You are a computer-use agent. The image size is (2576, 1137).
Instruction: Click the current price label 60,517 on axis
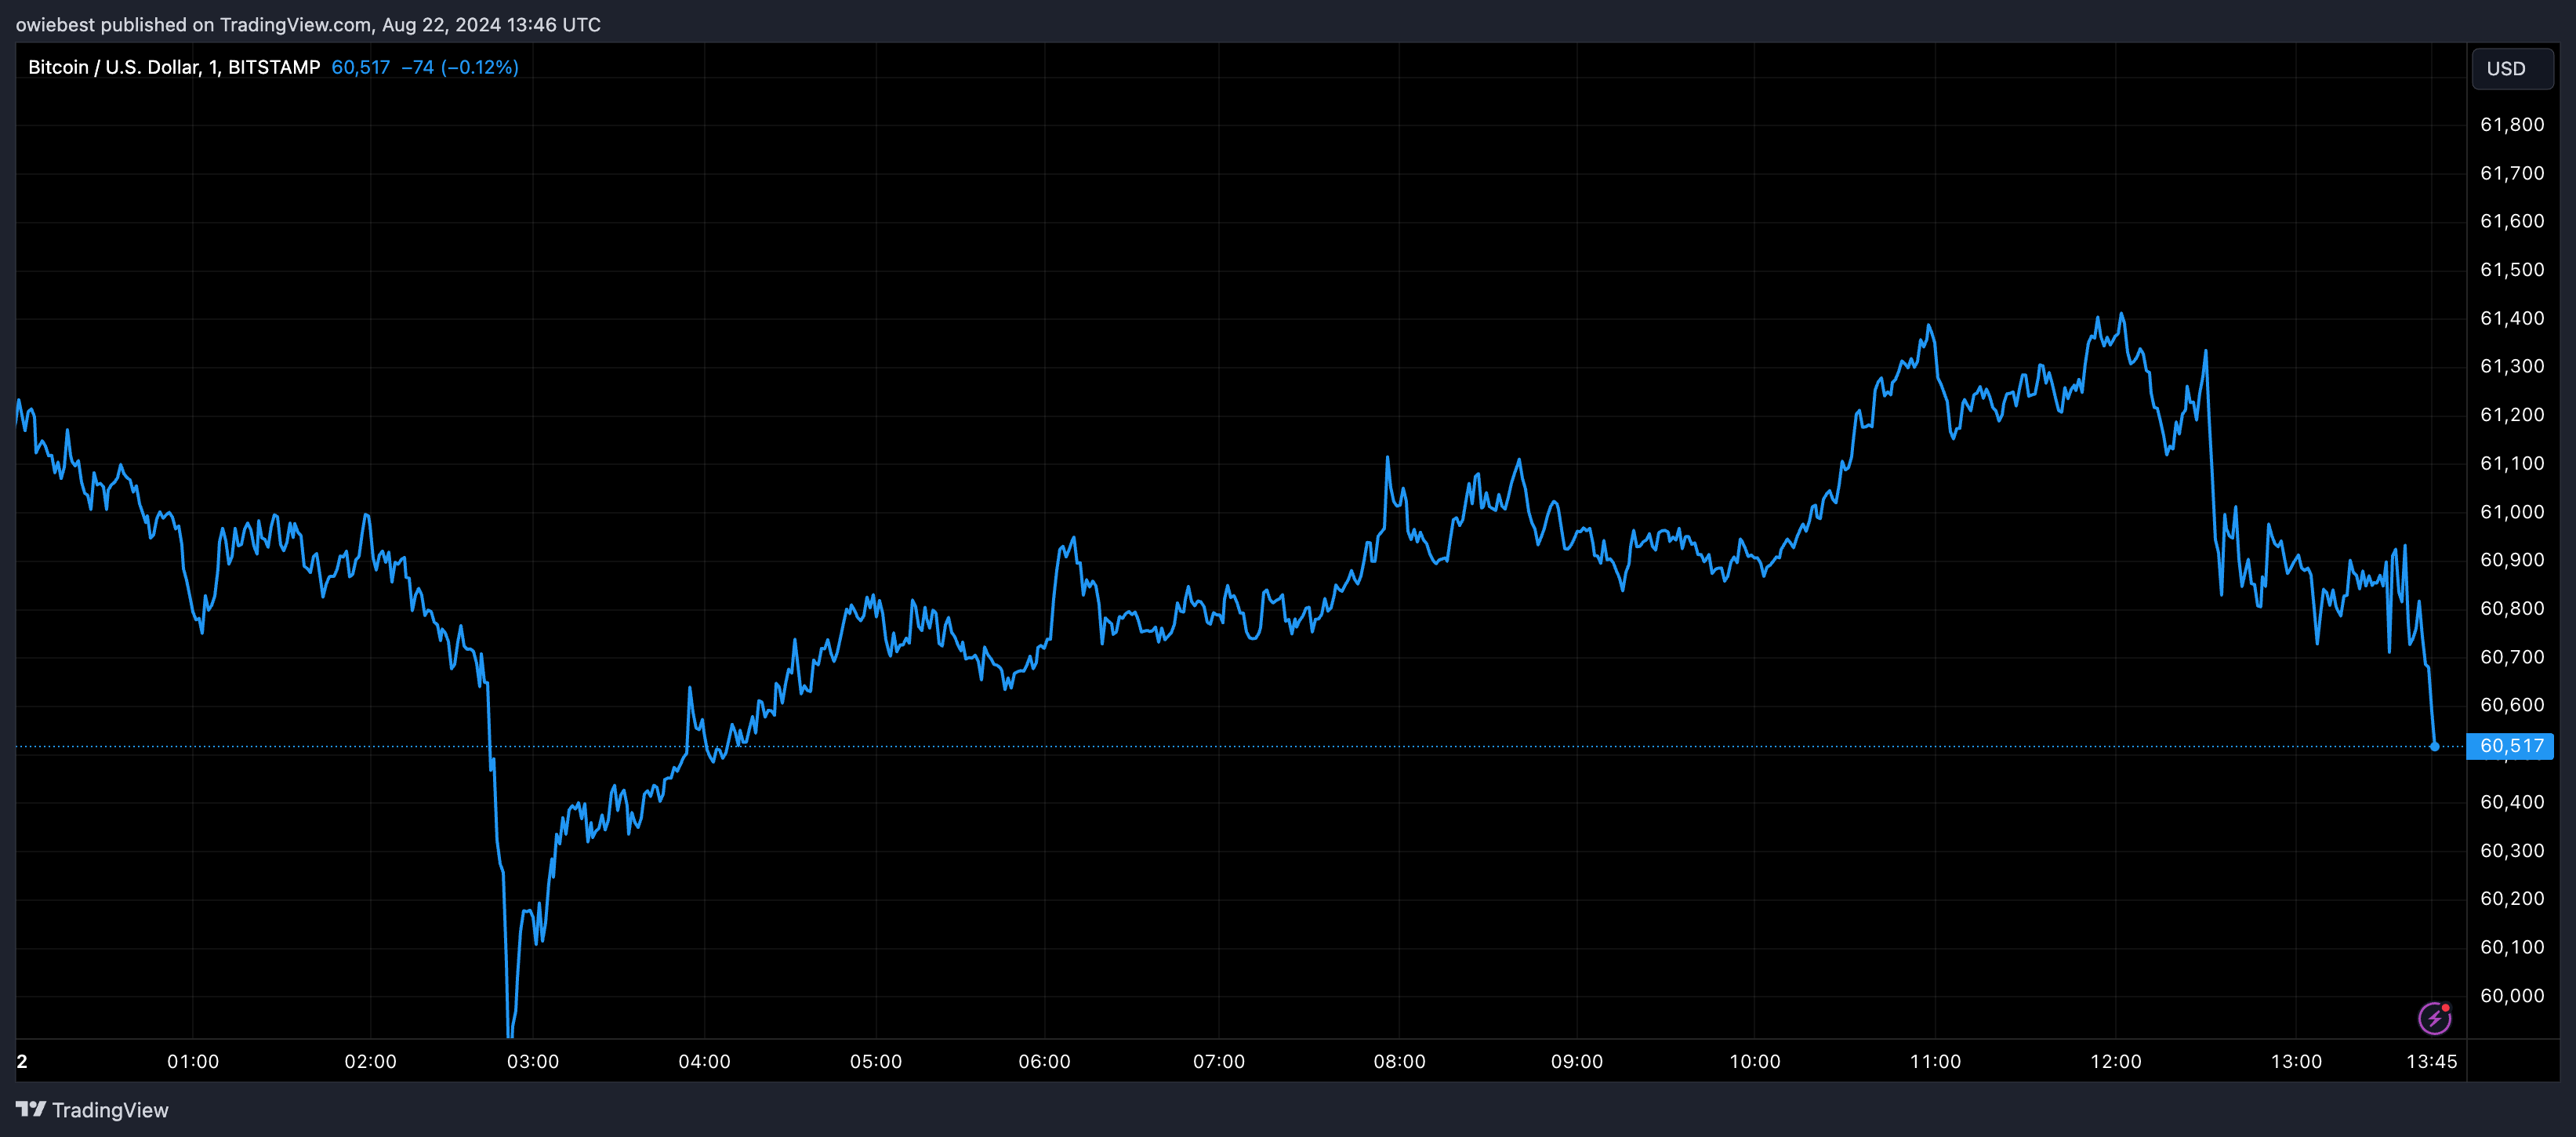click(x=2510, y=746)
